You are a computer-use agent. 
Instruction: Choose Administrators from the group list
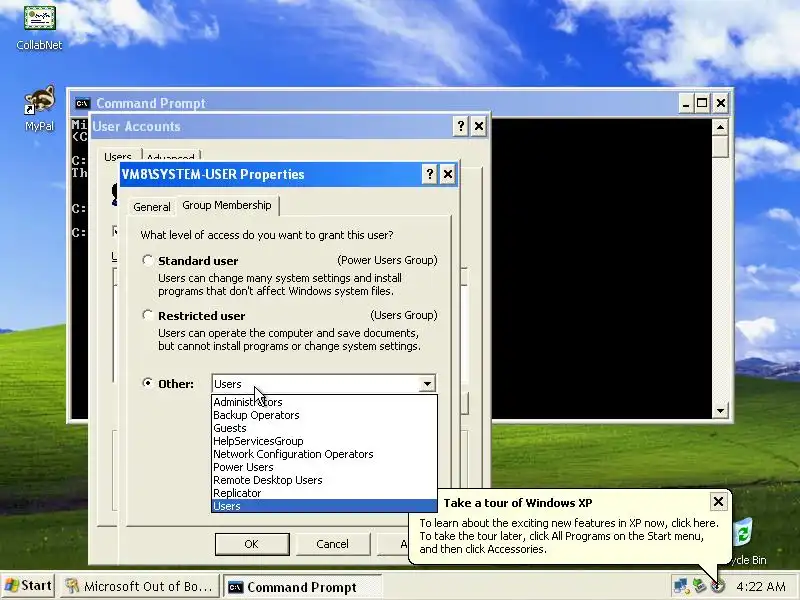click(x=324, y=402)
